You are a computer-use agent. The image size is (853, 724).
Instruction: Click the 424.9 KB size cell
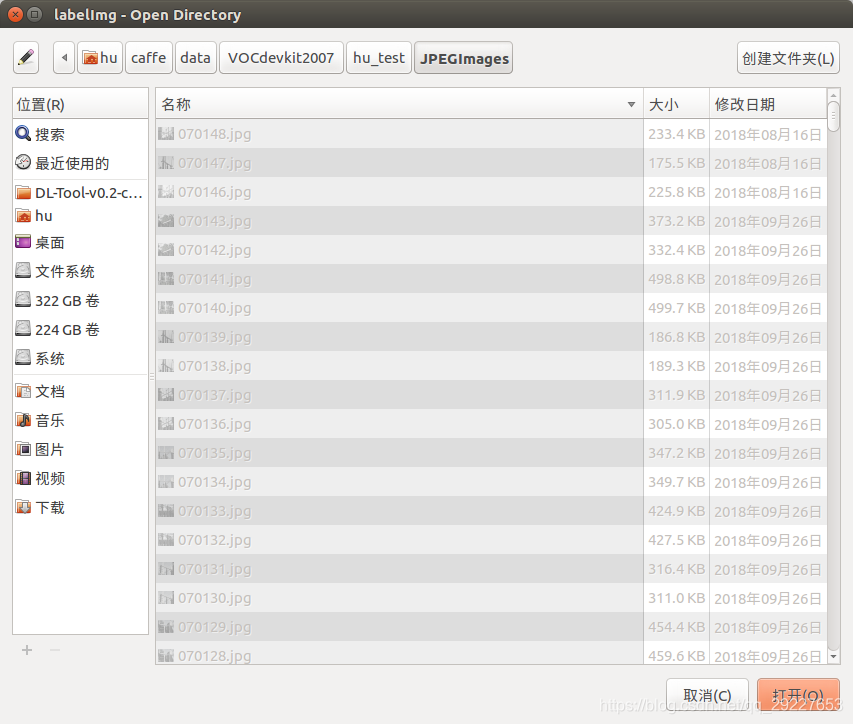point(676,511)
